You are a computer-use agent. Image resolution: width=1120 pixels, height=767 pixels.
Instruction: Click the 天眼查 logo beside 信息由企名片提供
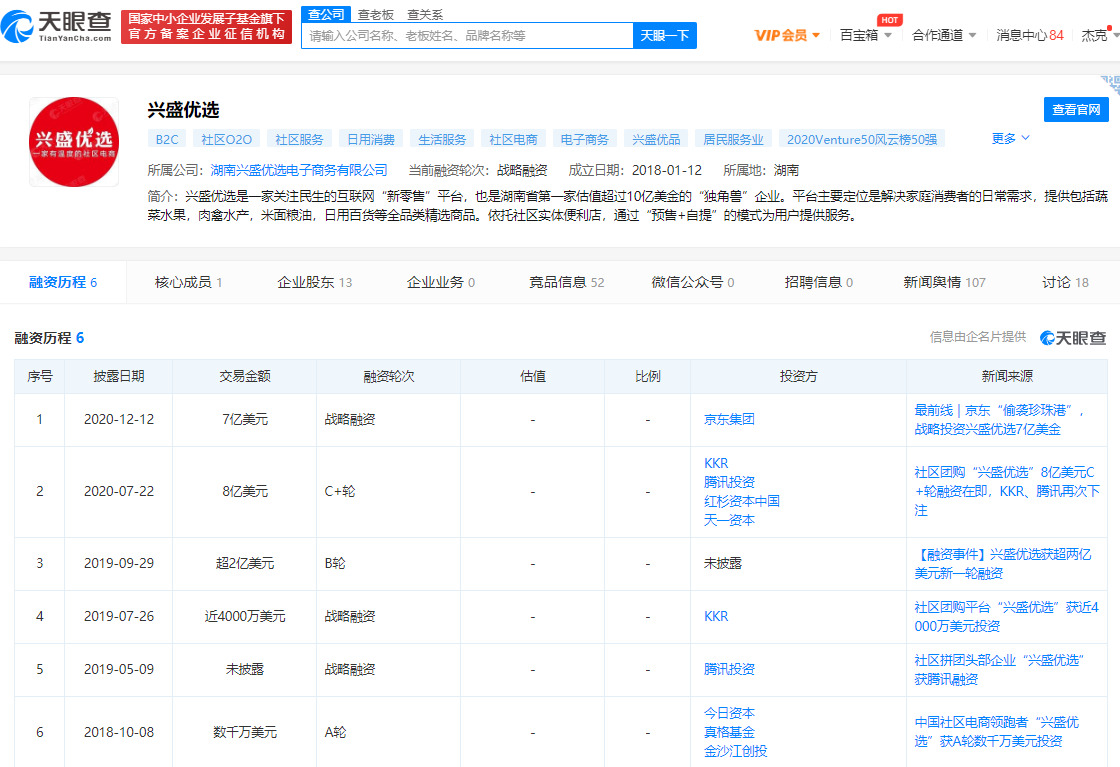click(x=1073, y=338)
